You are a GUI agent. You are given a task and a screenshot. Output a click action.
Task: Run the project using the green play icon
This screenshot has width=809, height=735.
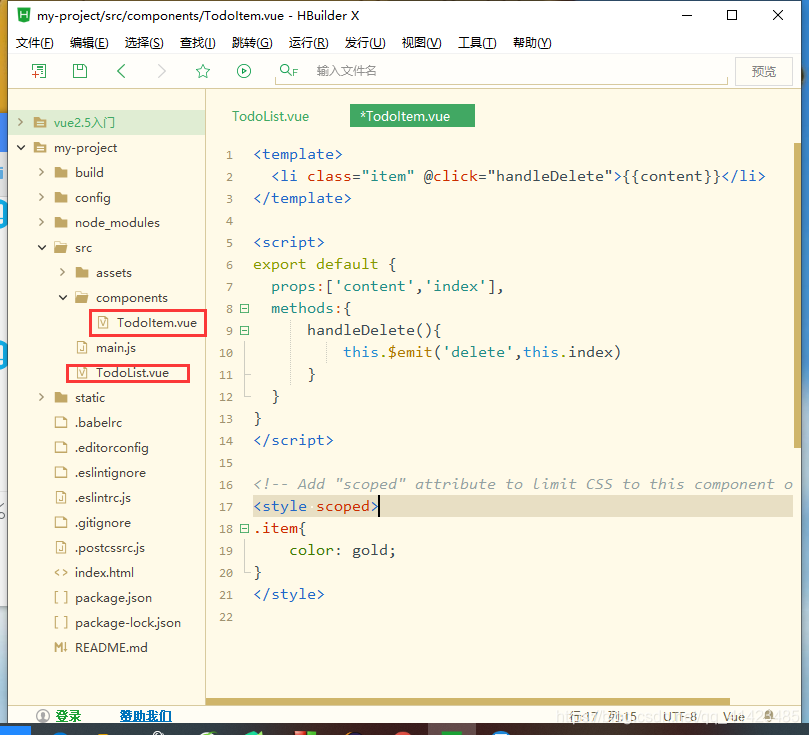[x=243, y=71]
